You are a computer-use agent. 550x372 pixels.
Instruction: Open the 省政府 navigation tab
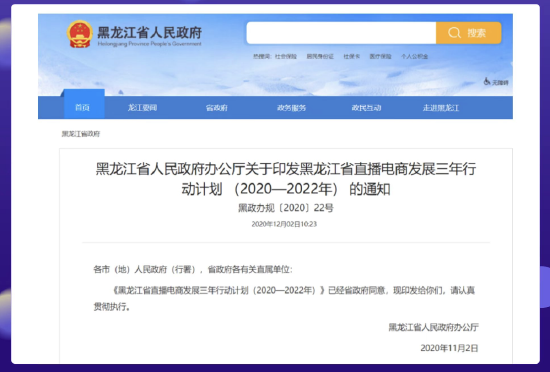point(217,108)
